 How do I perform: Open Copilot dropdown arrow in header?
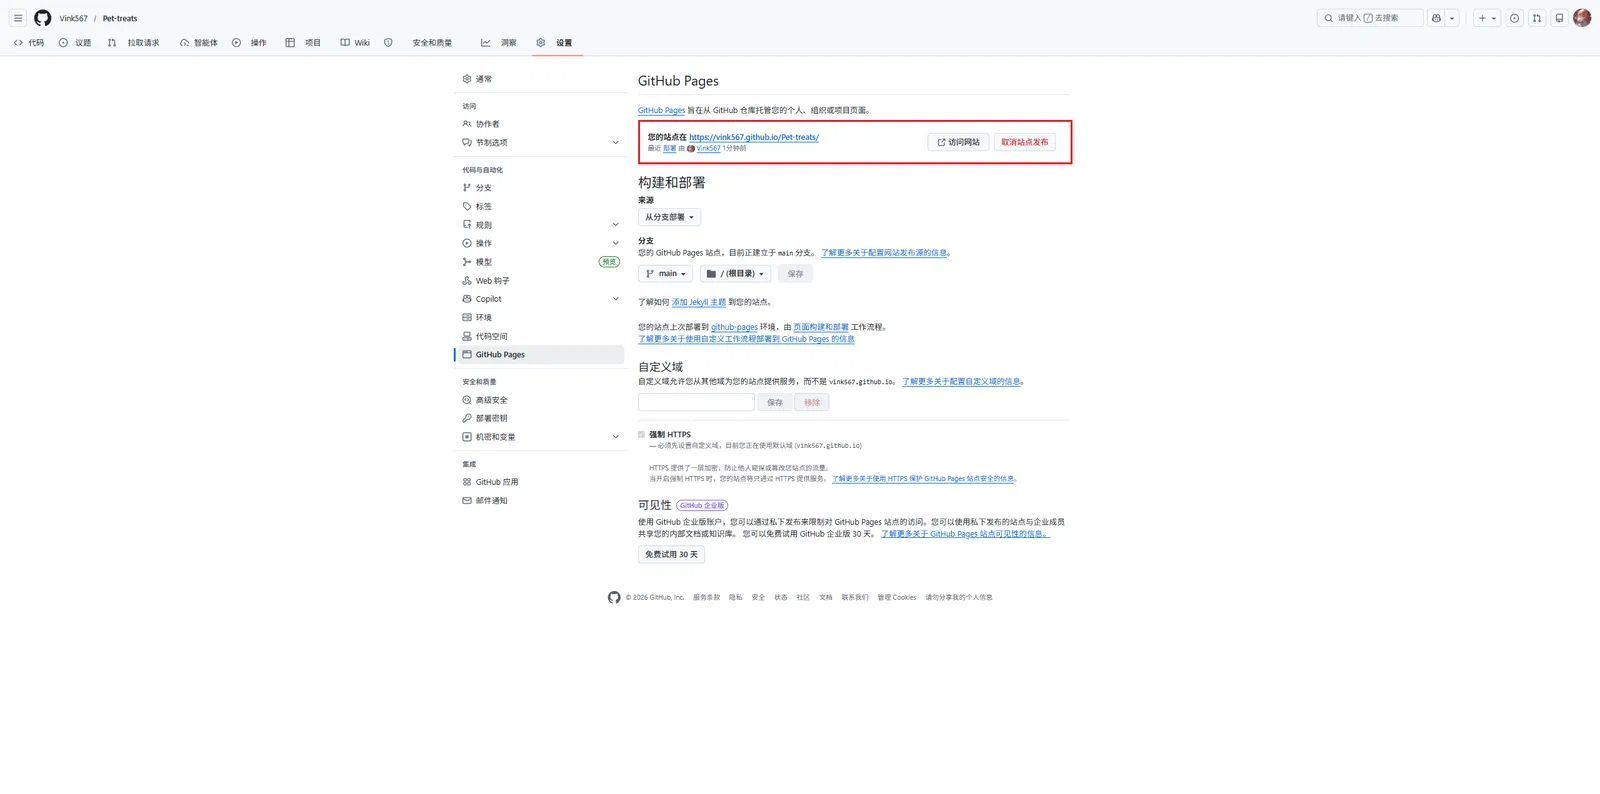click(1452, 18)
